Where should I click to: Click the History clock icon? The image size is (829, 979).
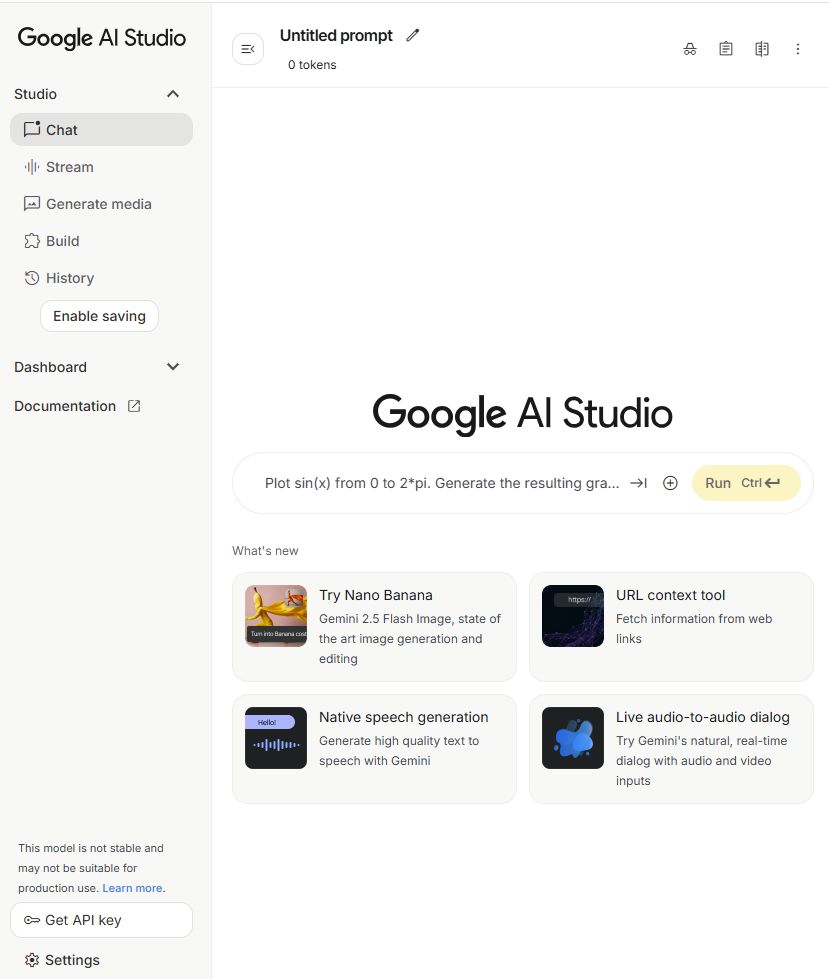[32, 278]
